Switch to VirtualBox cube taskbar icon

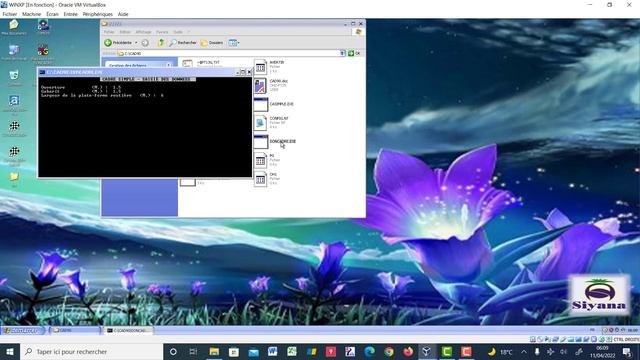click(x=427, y=351)
